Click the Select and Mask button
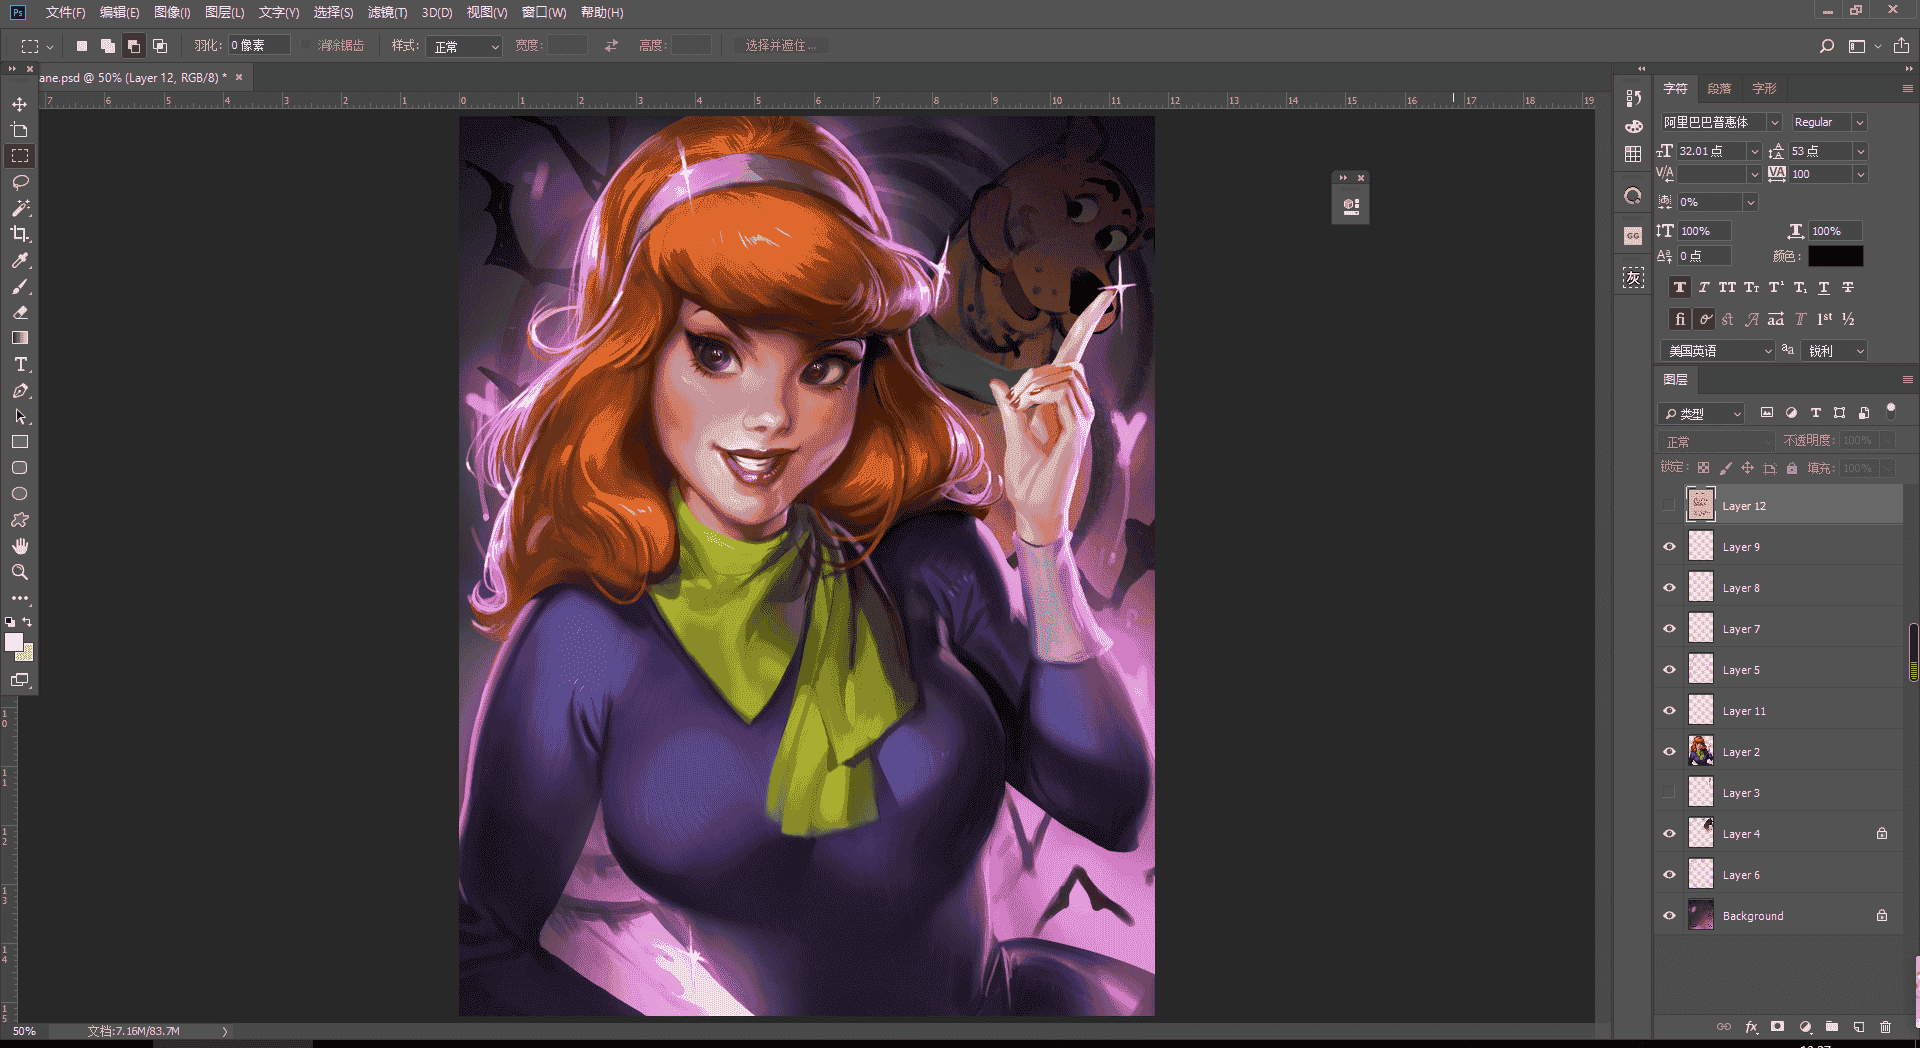This screenshot has height=1048, width=1920. click(780, 46)
